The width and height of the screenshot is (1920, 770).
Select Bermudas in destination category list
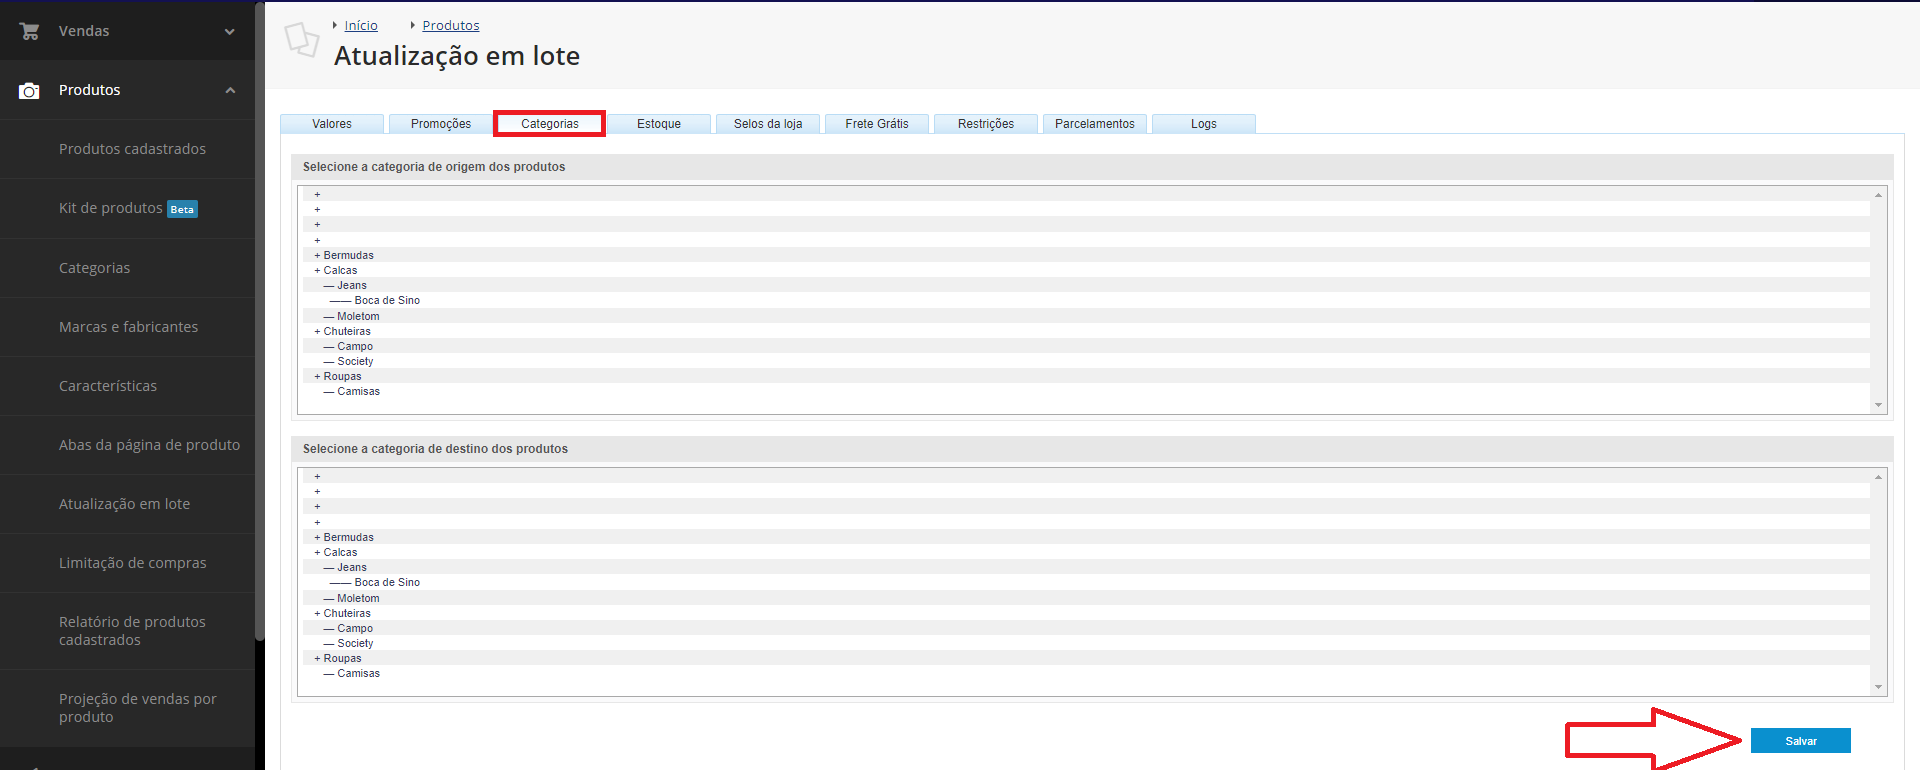coord(1086,537)
